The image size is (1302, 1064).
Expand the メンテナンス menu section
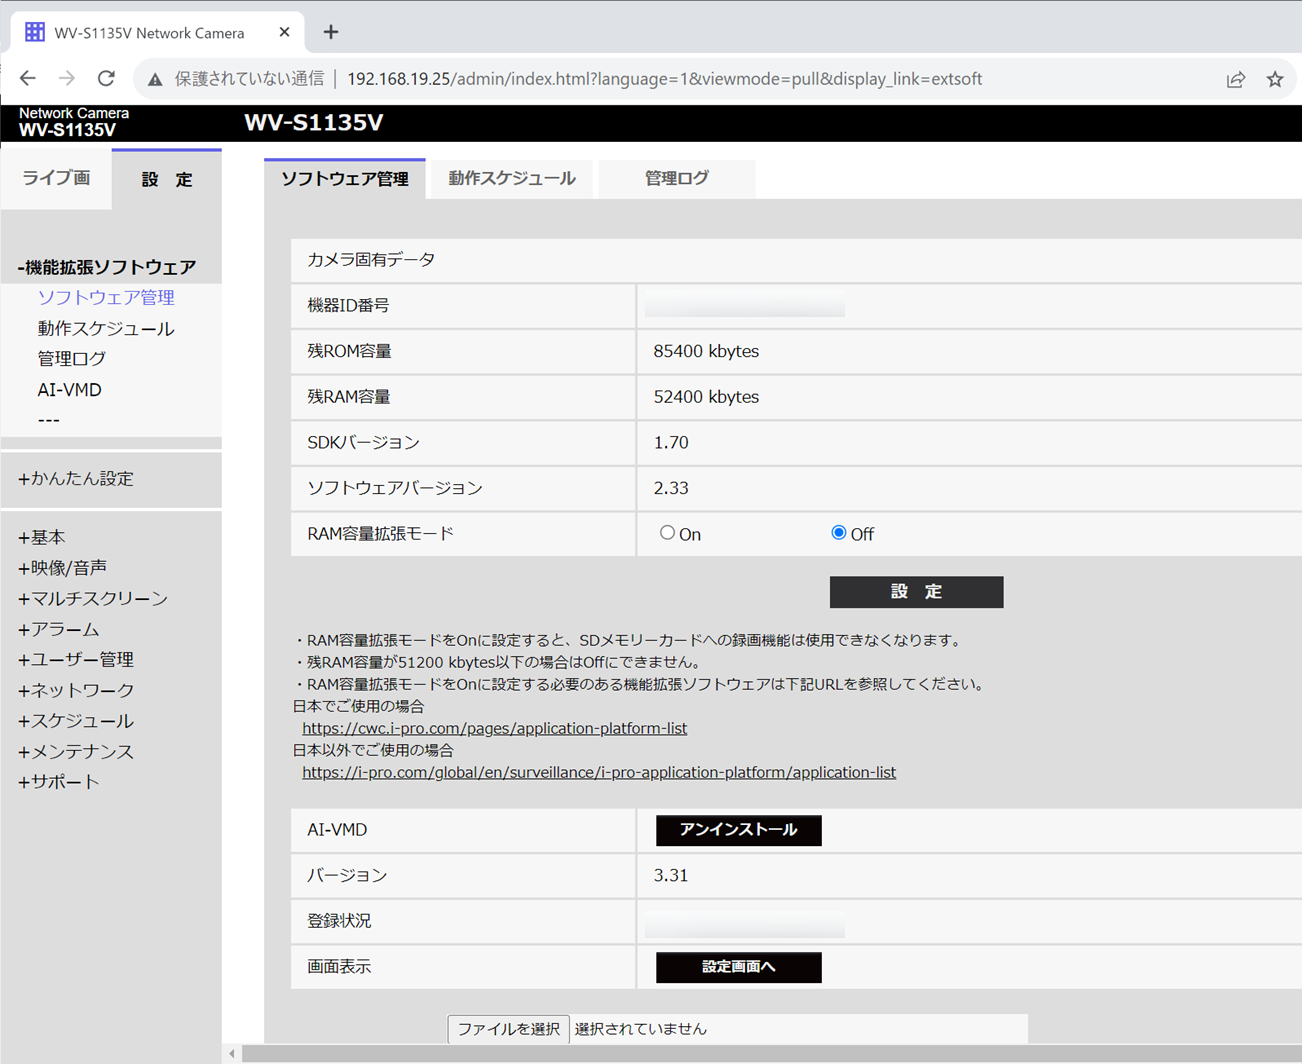click(76, 752)
